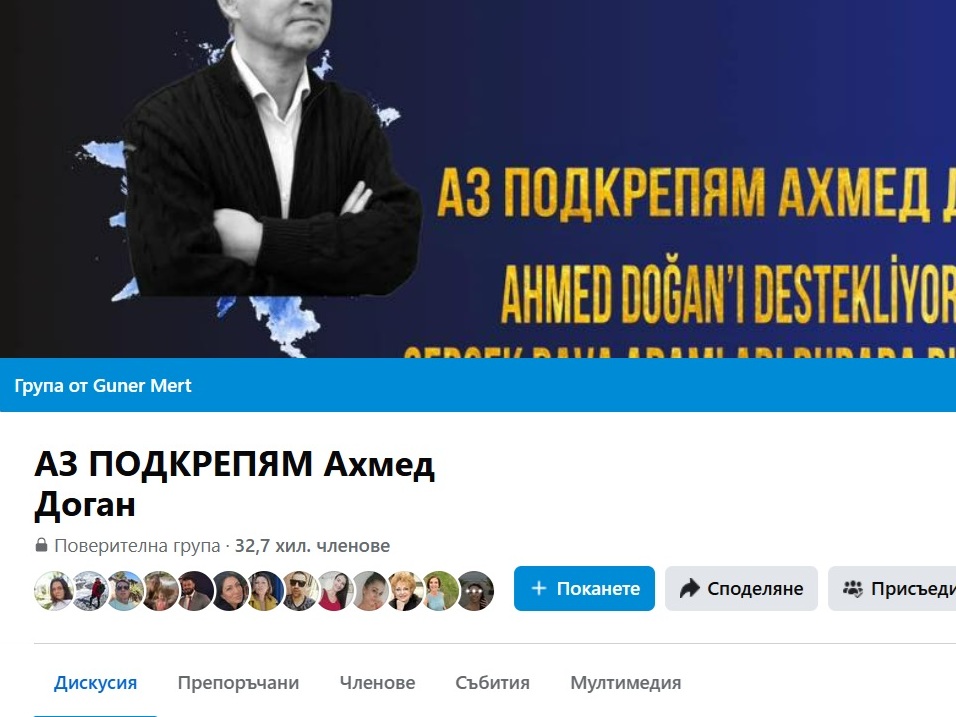Viewport: 956px width, 717px height.
Task: Click the Споделяне button
Action: click(741, 588)
